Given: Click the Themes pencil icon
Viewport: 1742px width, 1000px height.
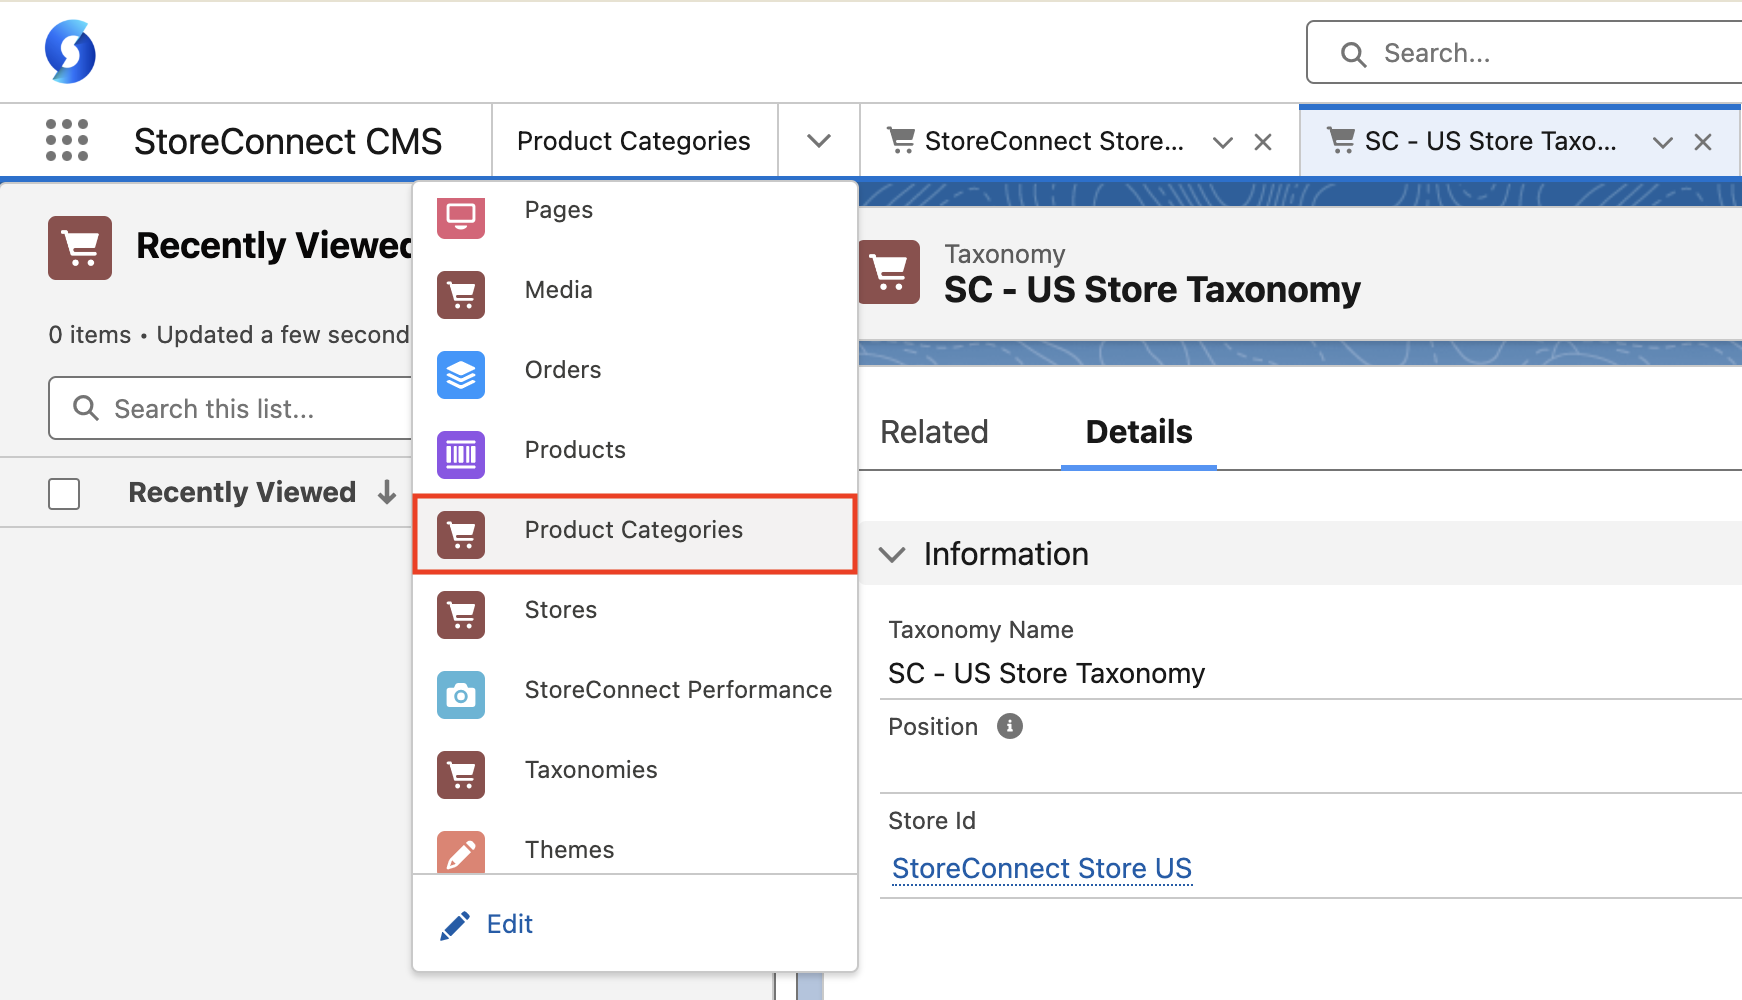Looking at the screenshot, I should coord(461,852).
